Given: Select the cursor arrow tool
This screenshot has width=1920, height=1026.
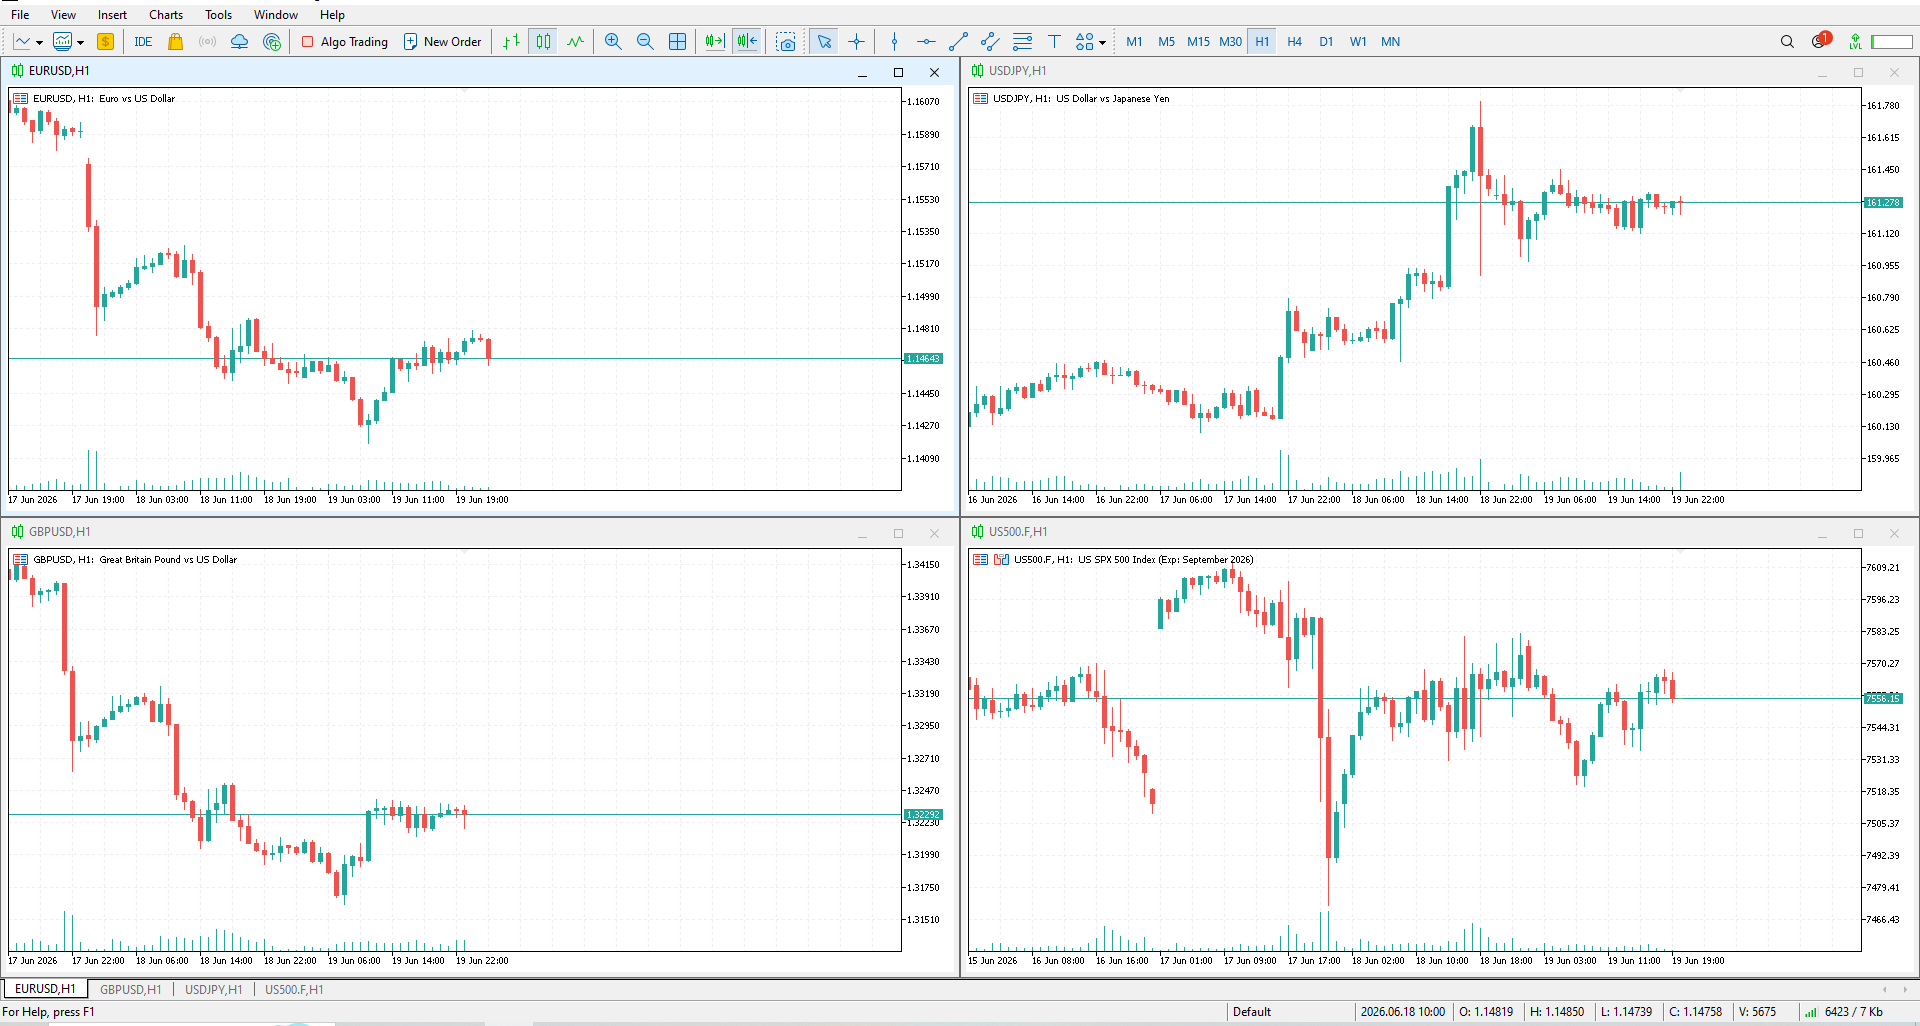Looking at the screenshot, I should [824, 41].
